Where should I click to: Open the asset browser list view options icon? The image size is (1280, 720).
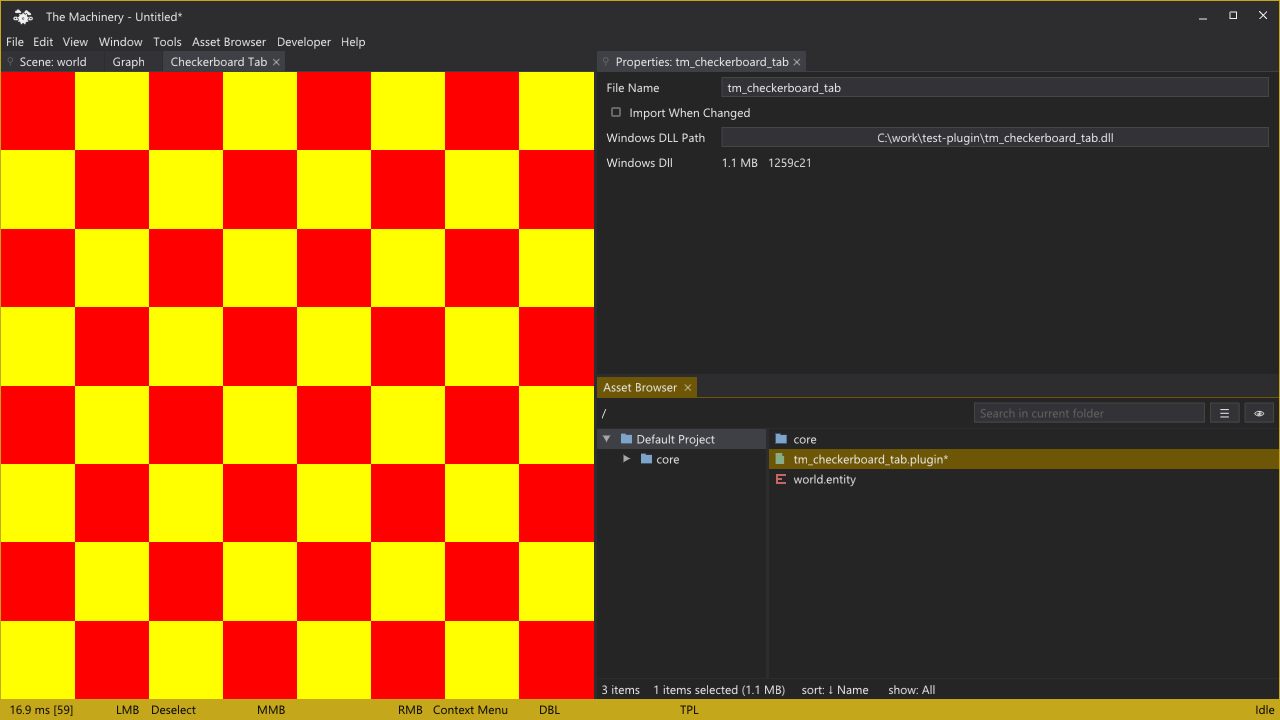point(1224,413)
